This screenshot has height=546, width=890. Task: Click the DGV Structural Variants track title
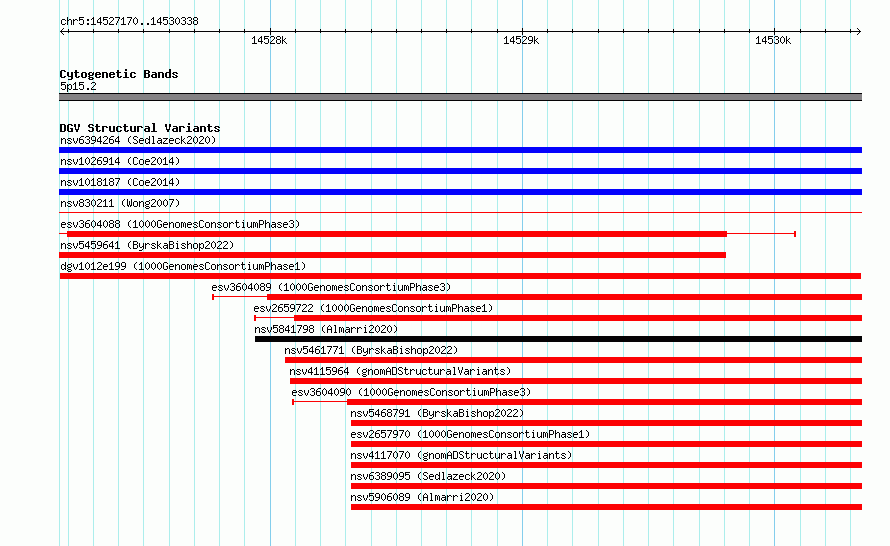click(140, 128)
